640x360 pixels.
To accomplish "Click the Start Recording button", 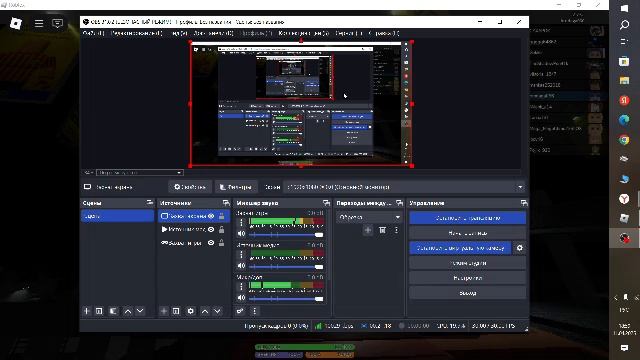I will pos(468,233).
